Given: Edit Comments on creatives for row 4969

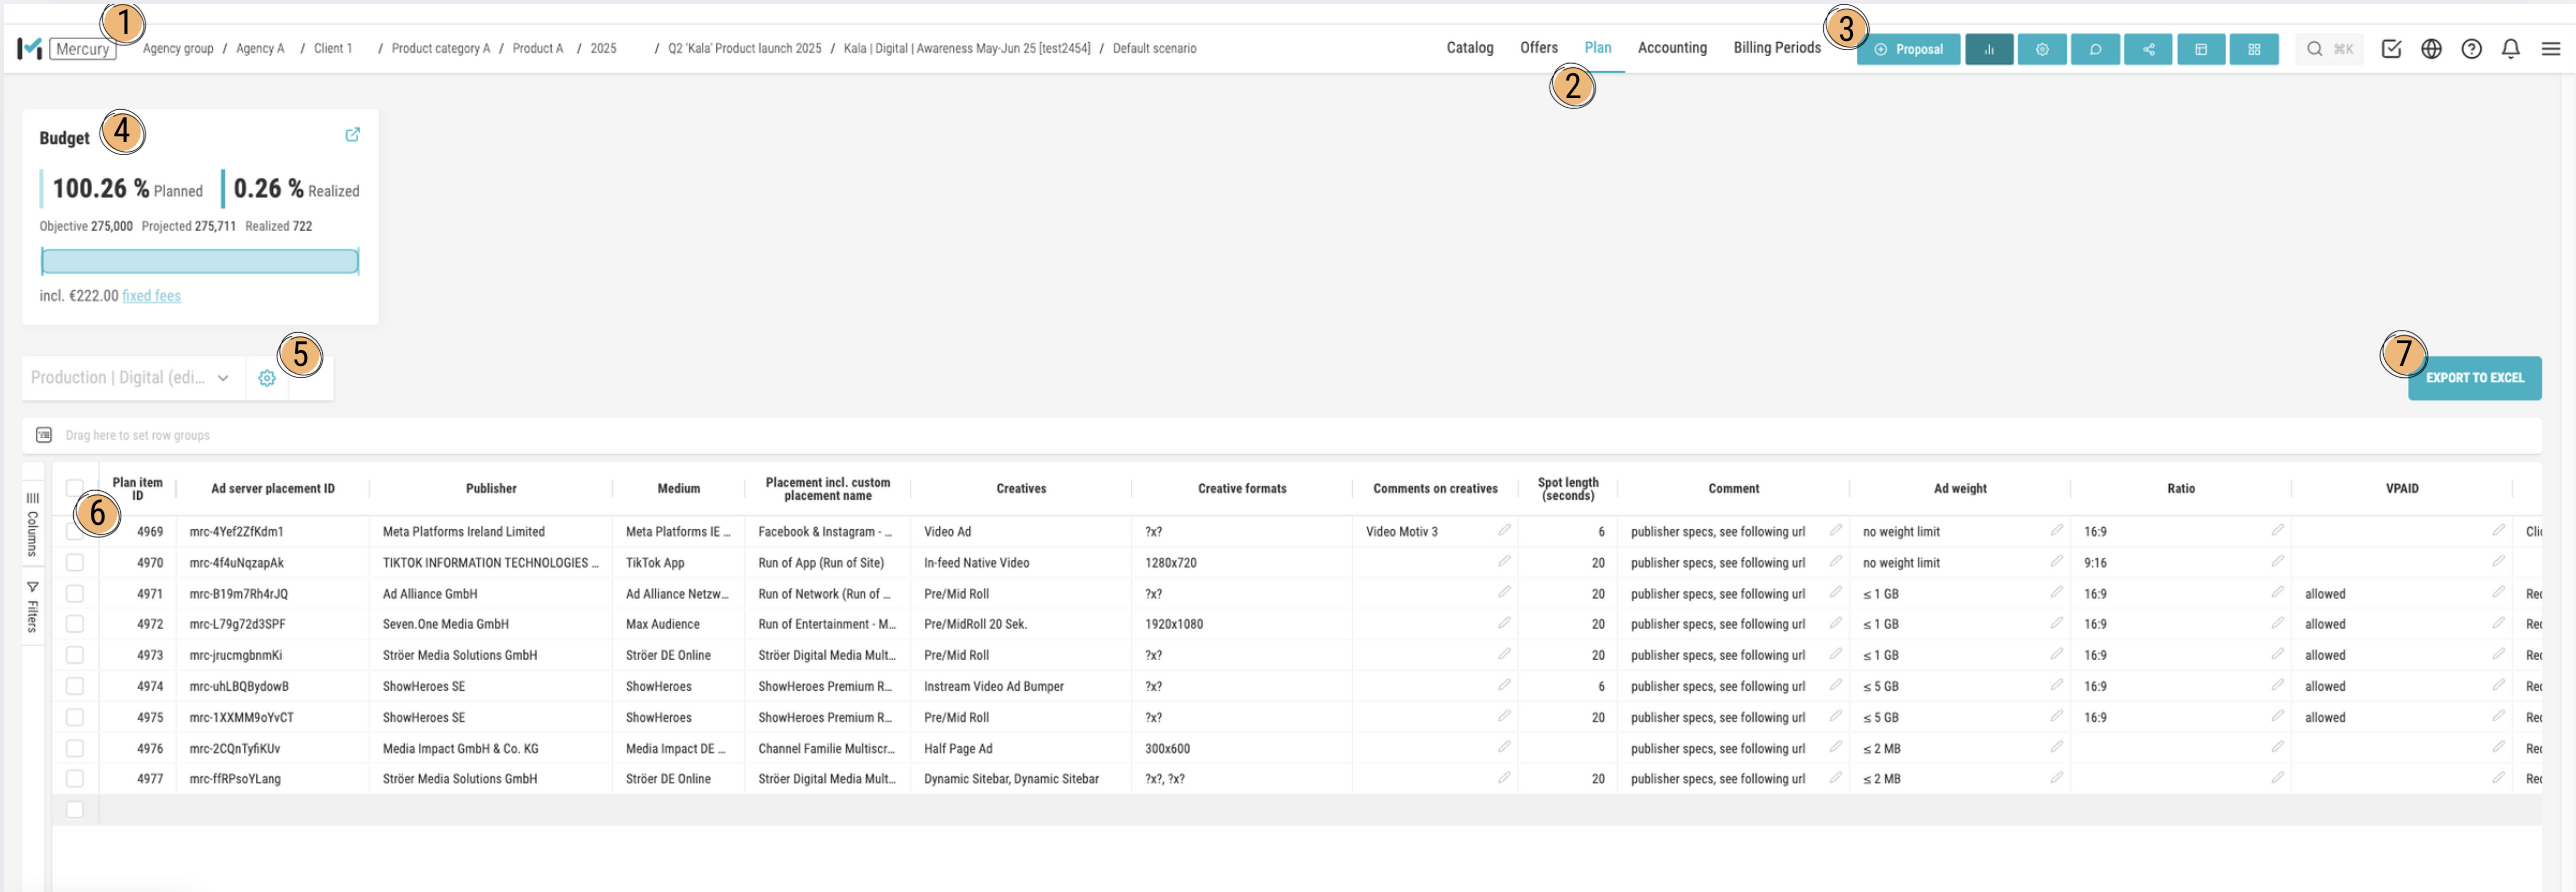Looking at the screenshot, I should coord(1503,530).
